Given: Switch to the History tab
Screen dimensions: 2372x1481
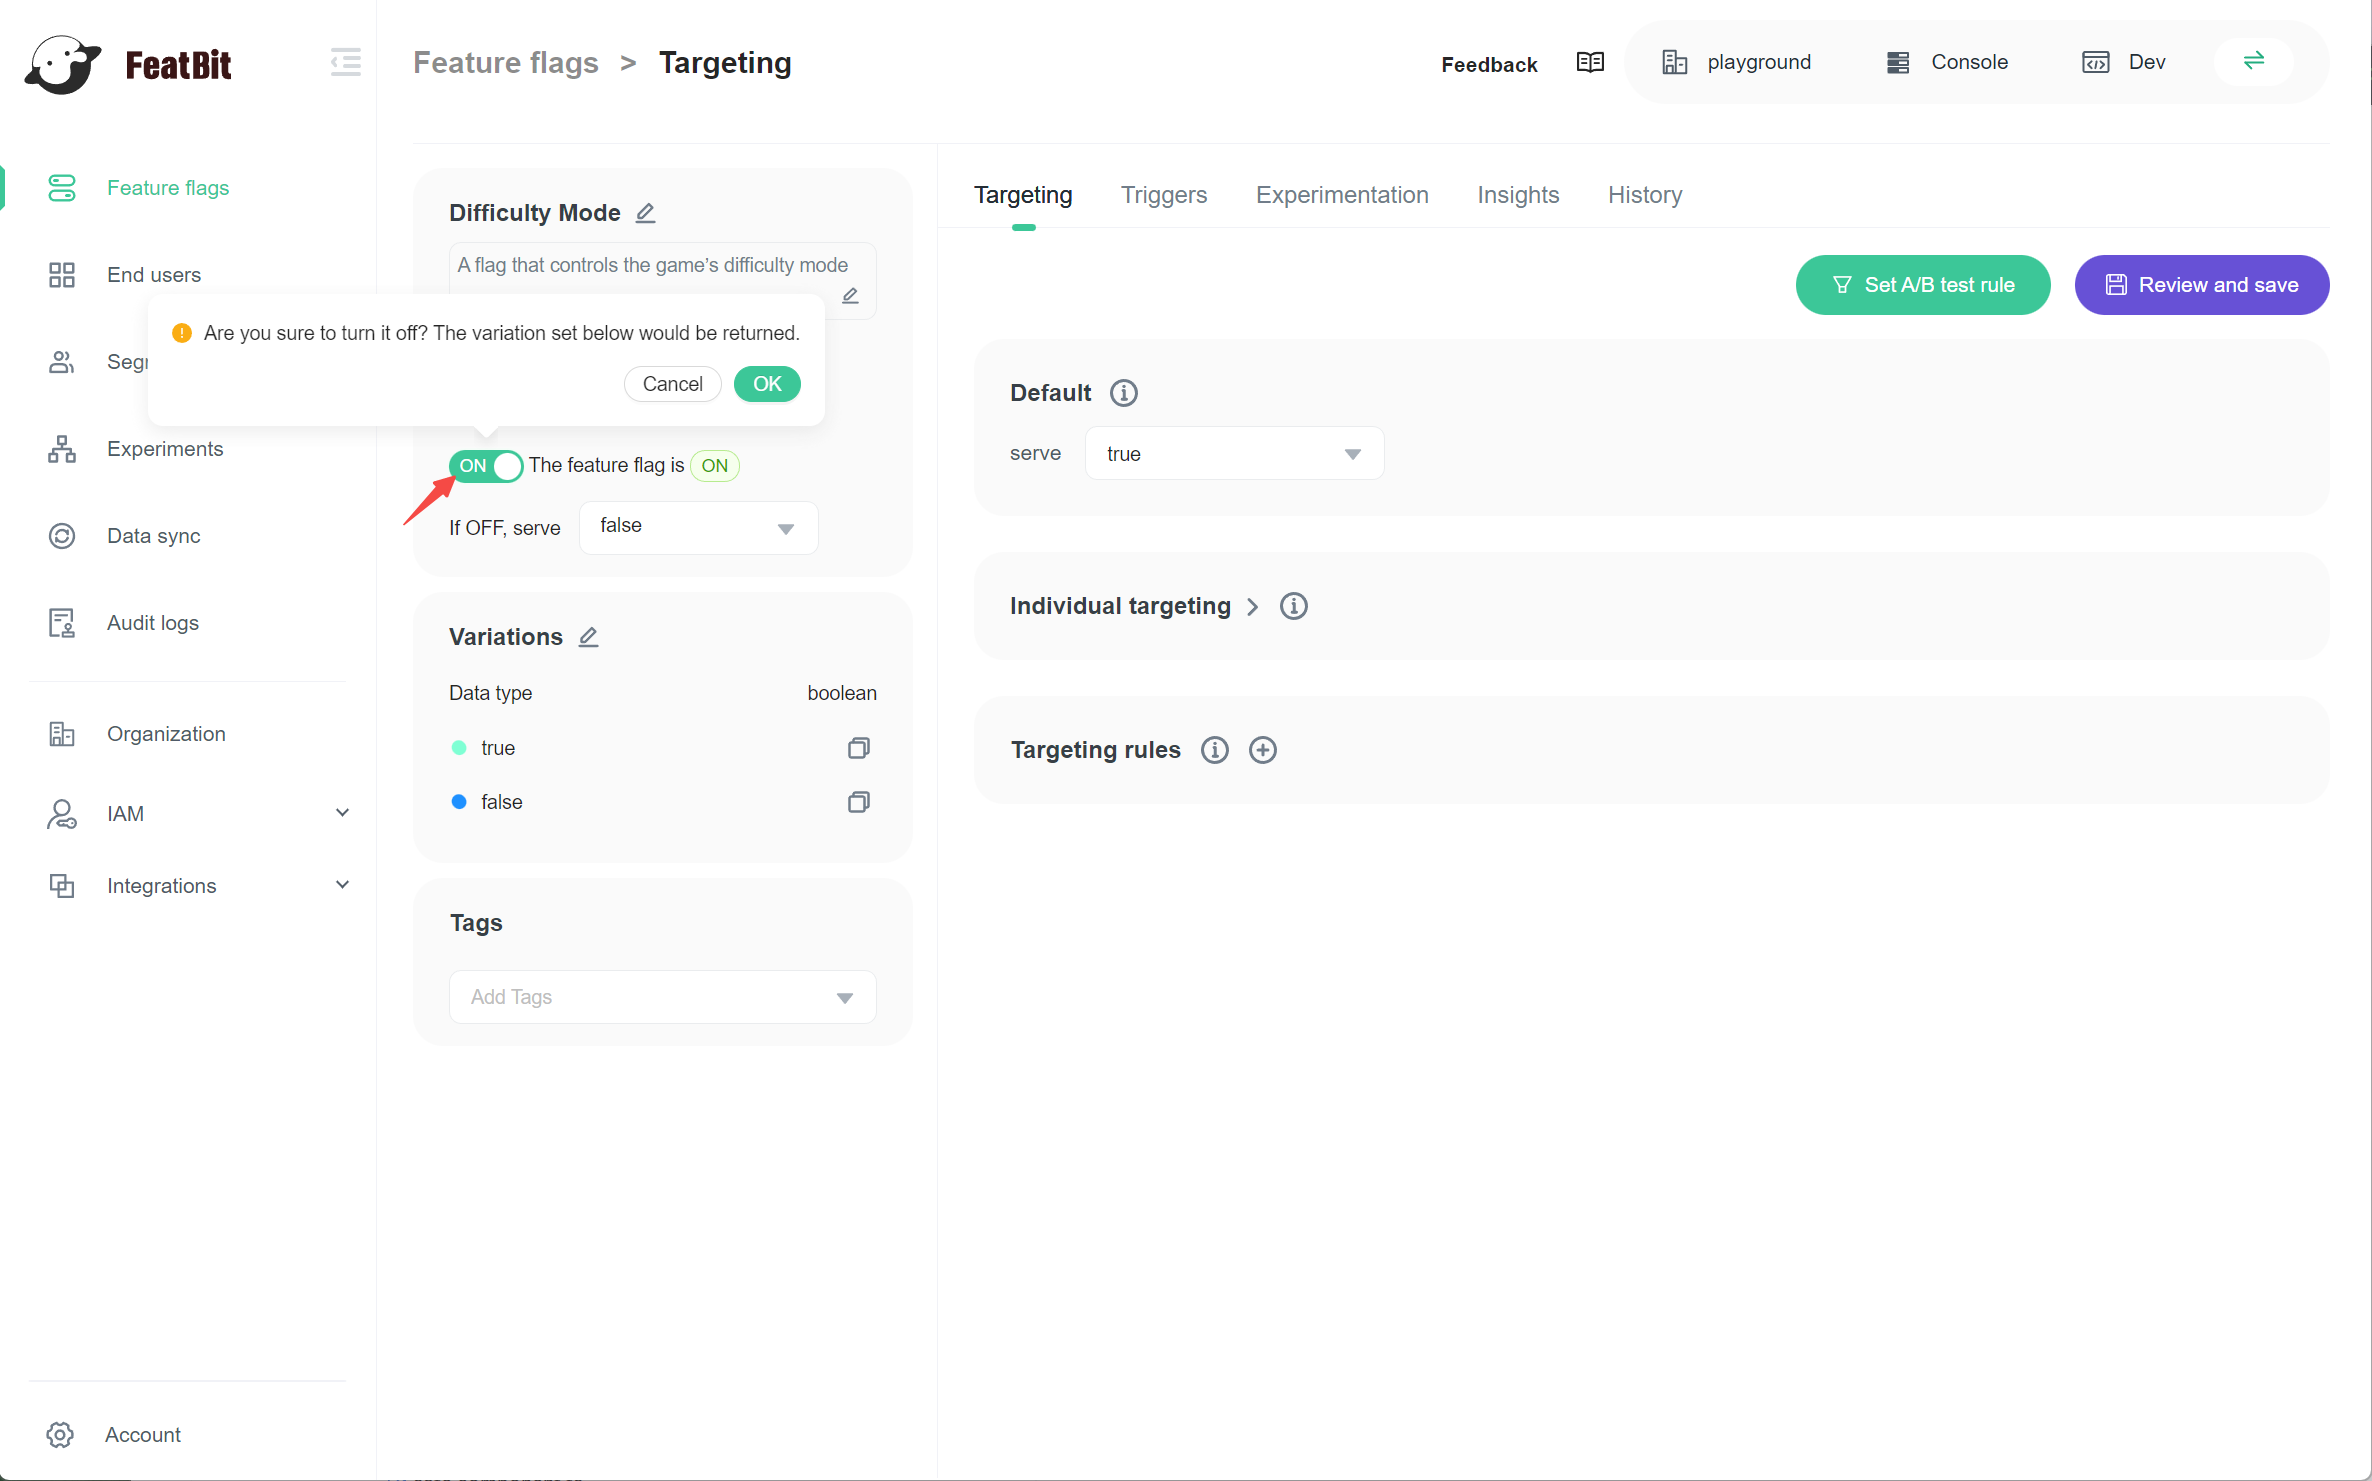Looking at the screenshot, I should pos(1644,195).
